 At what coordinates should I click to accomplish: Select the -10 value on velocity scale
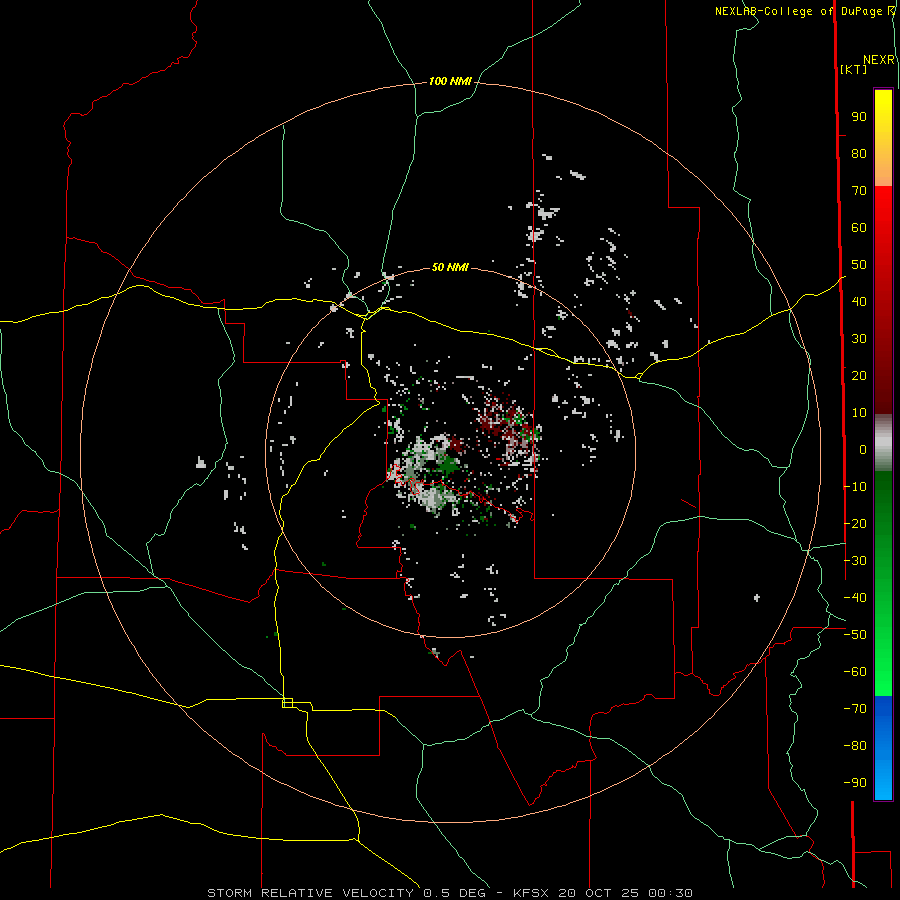click(855, 487)
